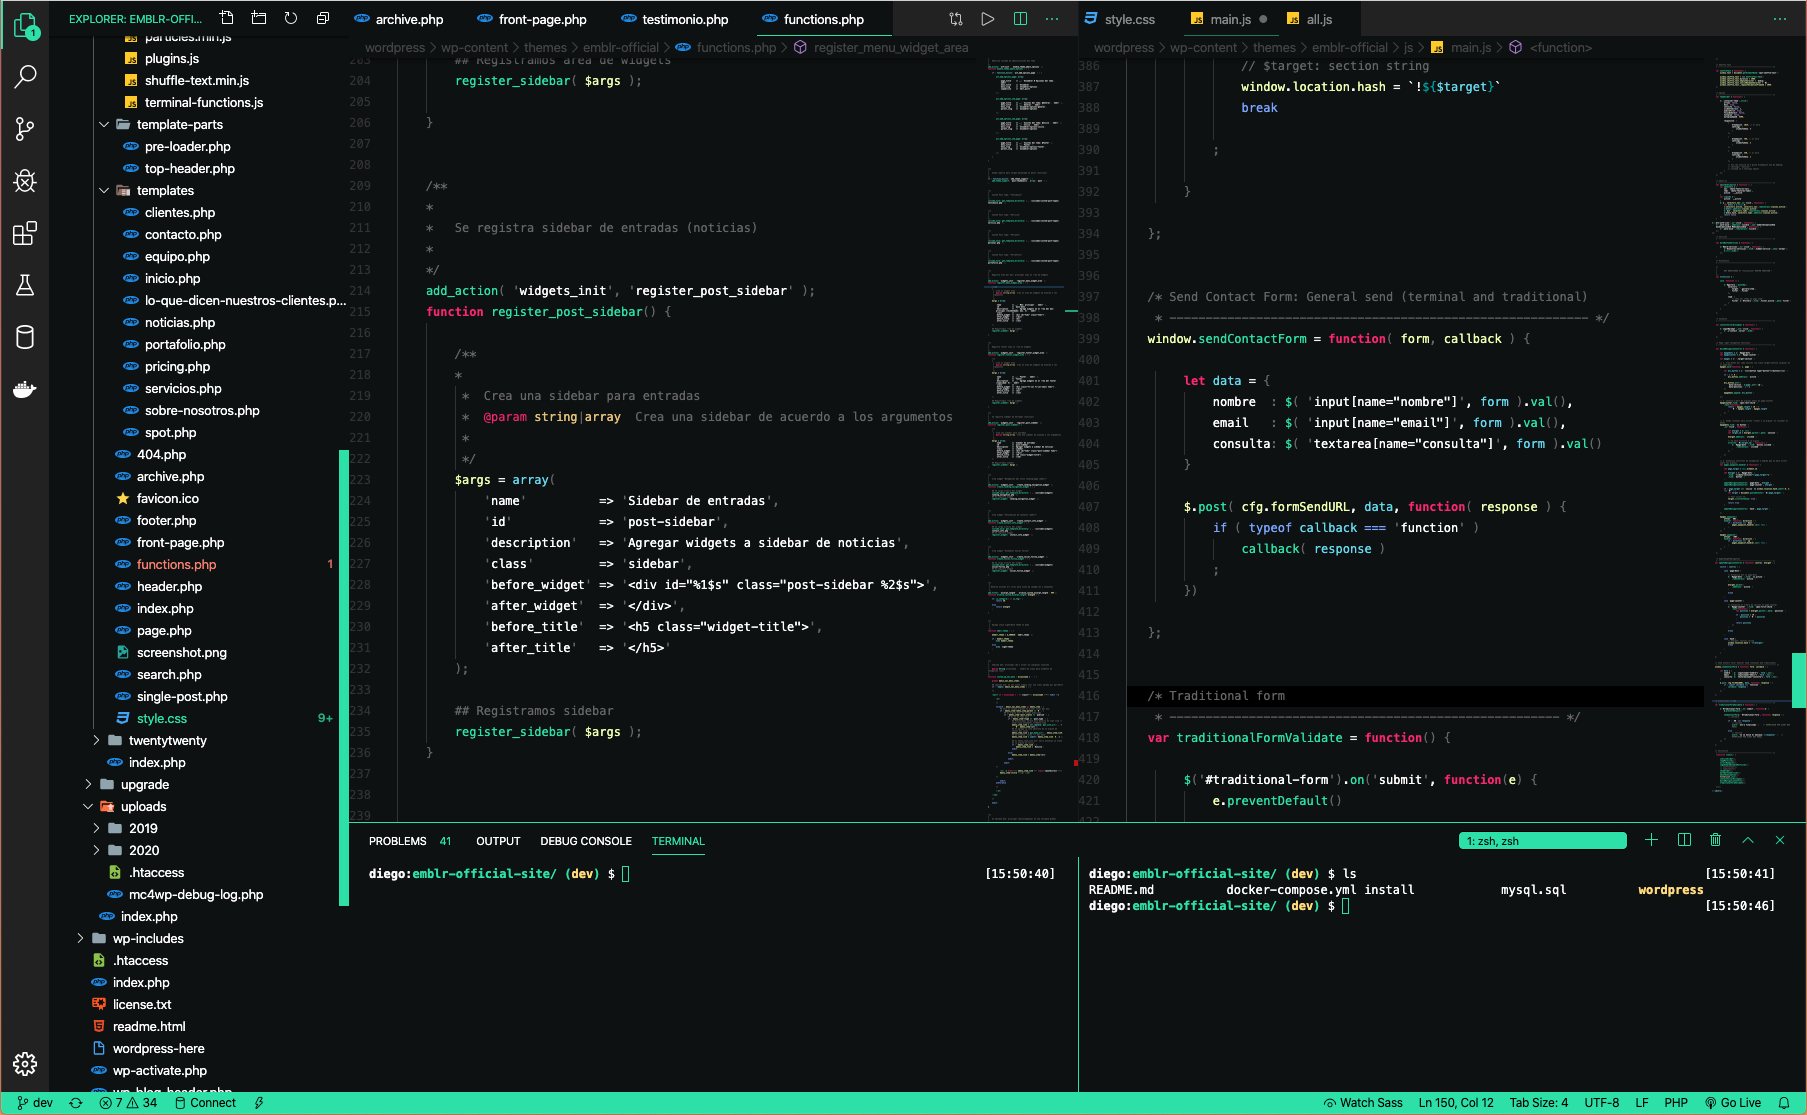Open the Extensions view
The image size is (1807, 1115).
tap(25, 233)
